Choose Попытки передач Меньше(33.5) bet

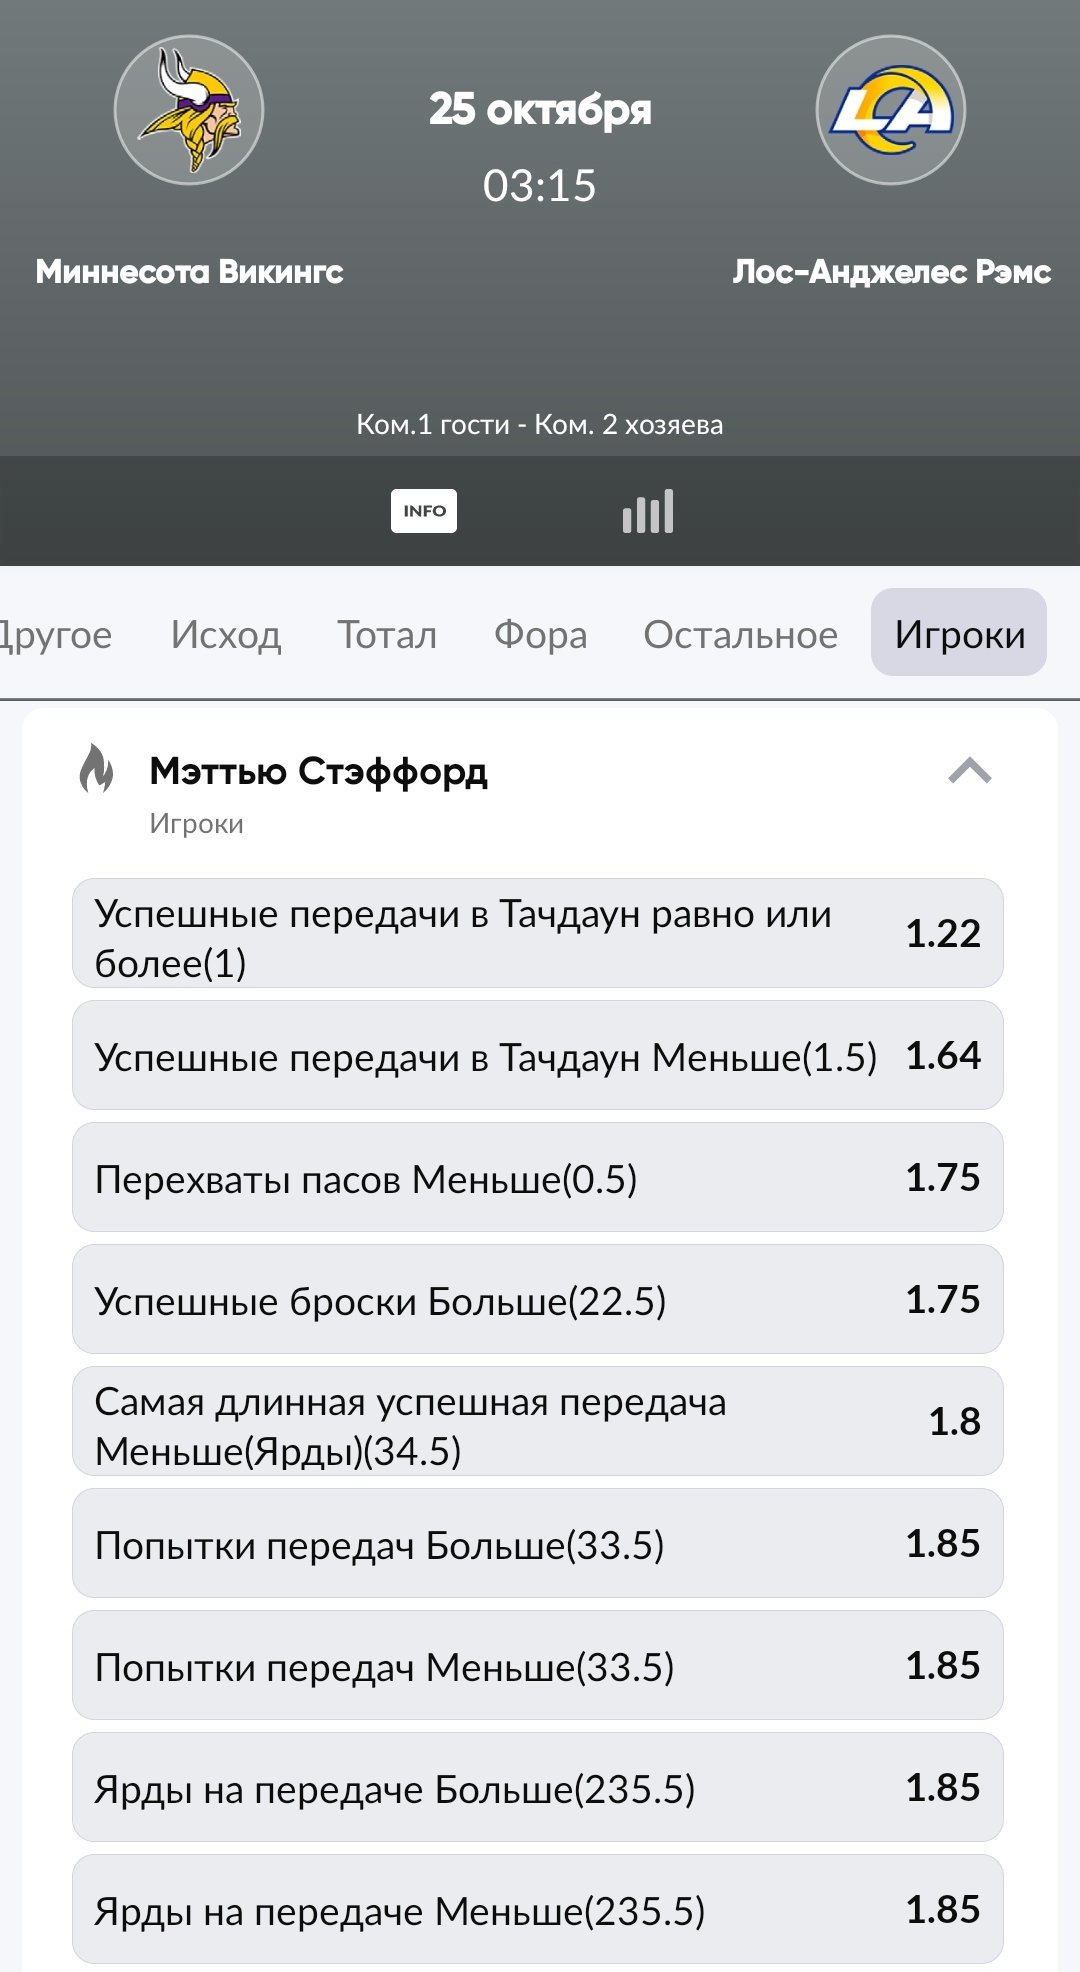click(538, 1666)
